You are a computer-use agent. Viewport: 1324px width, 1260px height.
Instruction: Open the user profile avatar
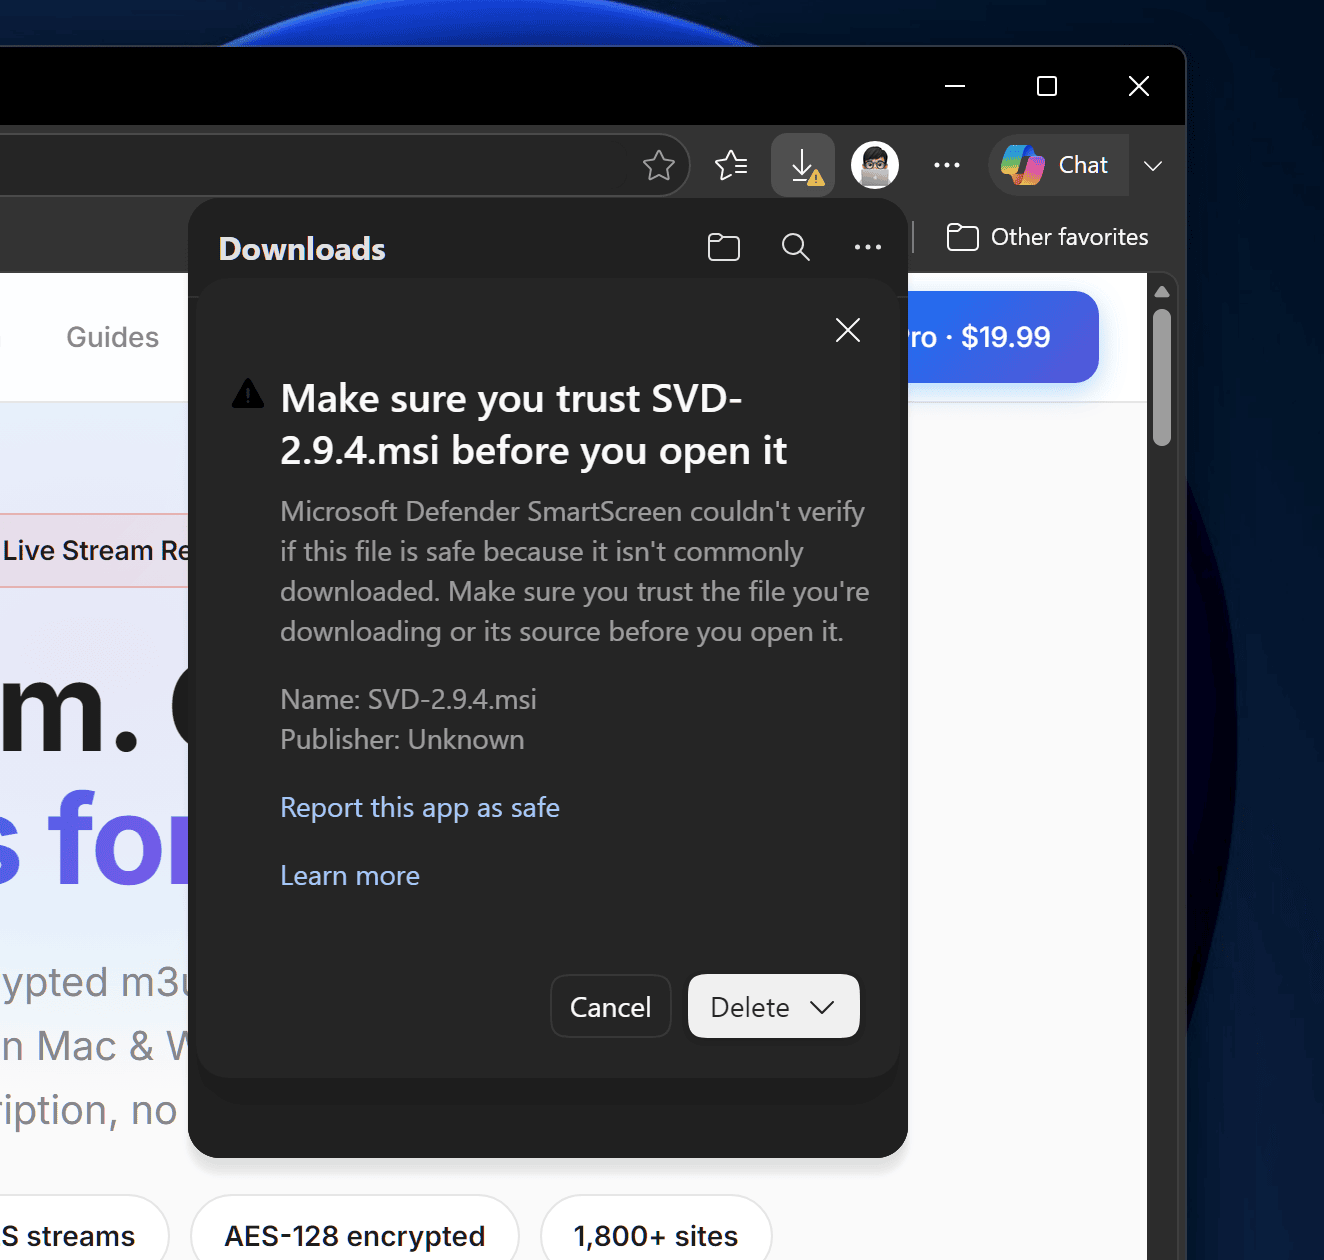pos(875,165)
